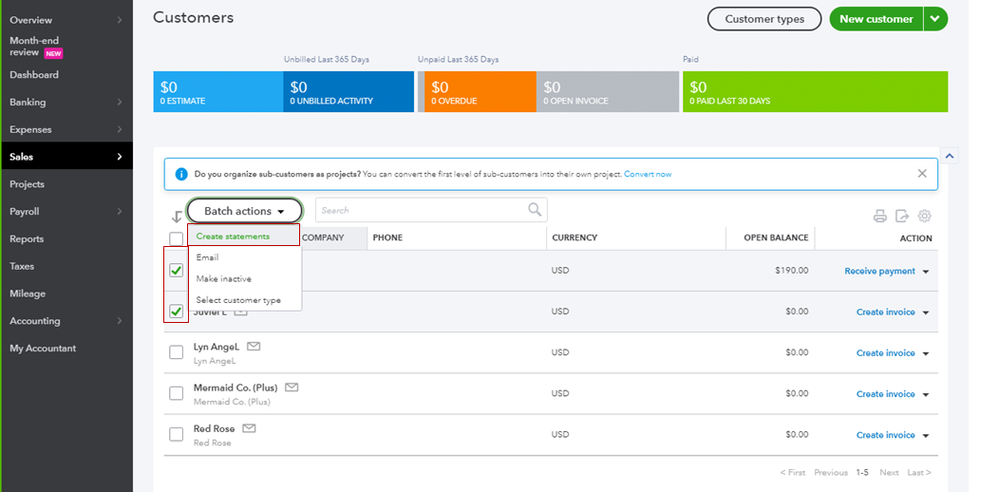Viewport: 999px width, 492px height.
Task: Click the New customer button
Action: coord(876,19)
